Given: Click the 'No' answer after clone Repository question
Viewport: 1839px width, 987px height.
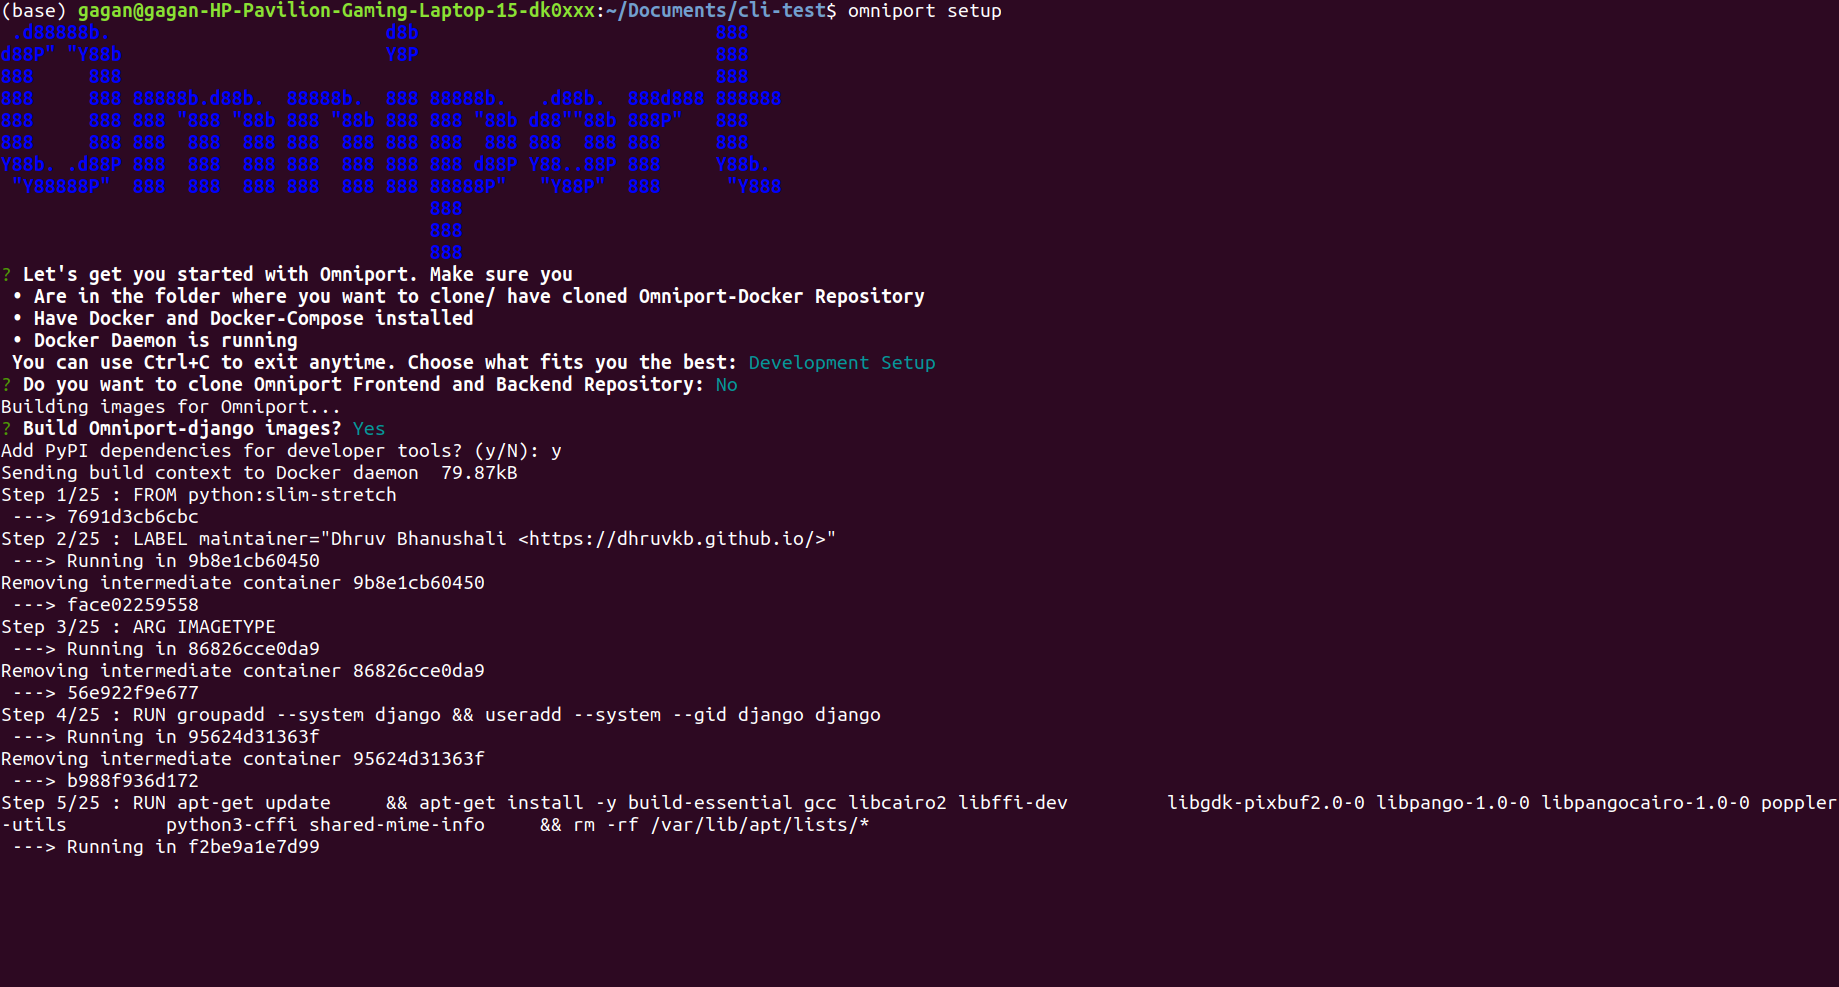Looking at the screenshot, I should tap(727, 385).
